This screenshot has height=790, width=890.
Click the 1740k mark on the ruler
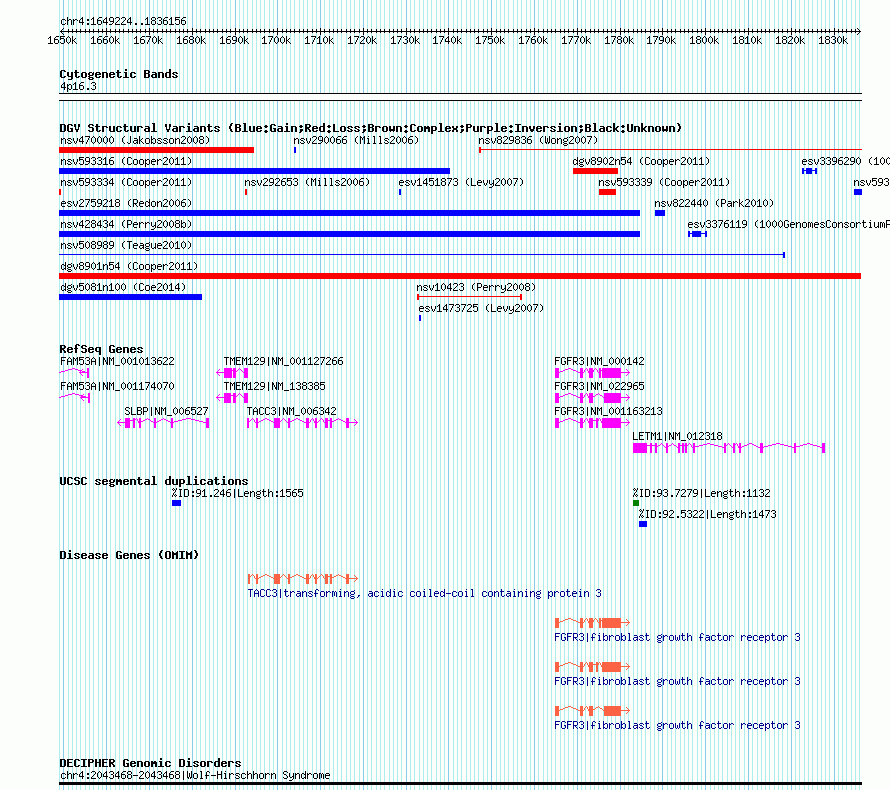(447, 40)
